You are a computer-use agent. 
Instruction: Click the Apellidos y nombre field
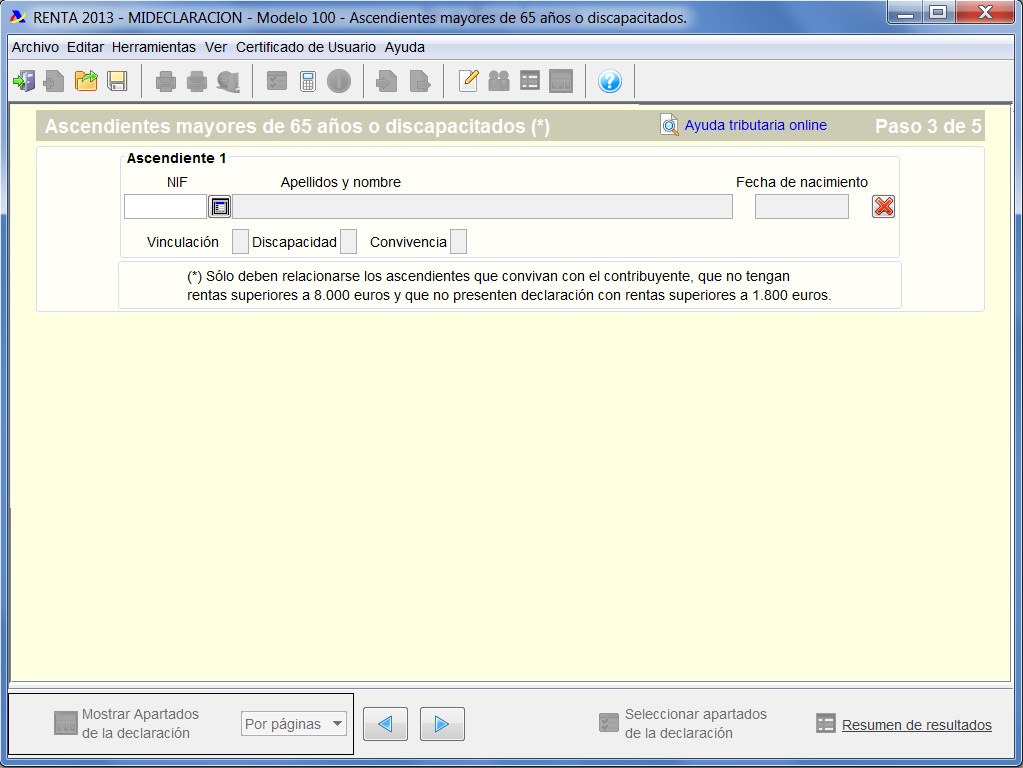482,207
